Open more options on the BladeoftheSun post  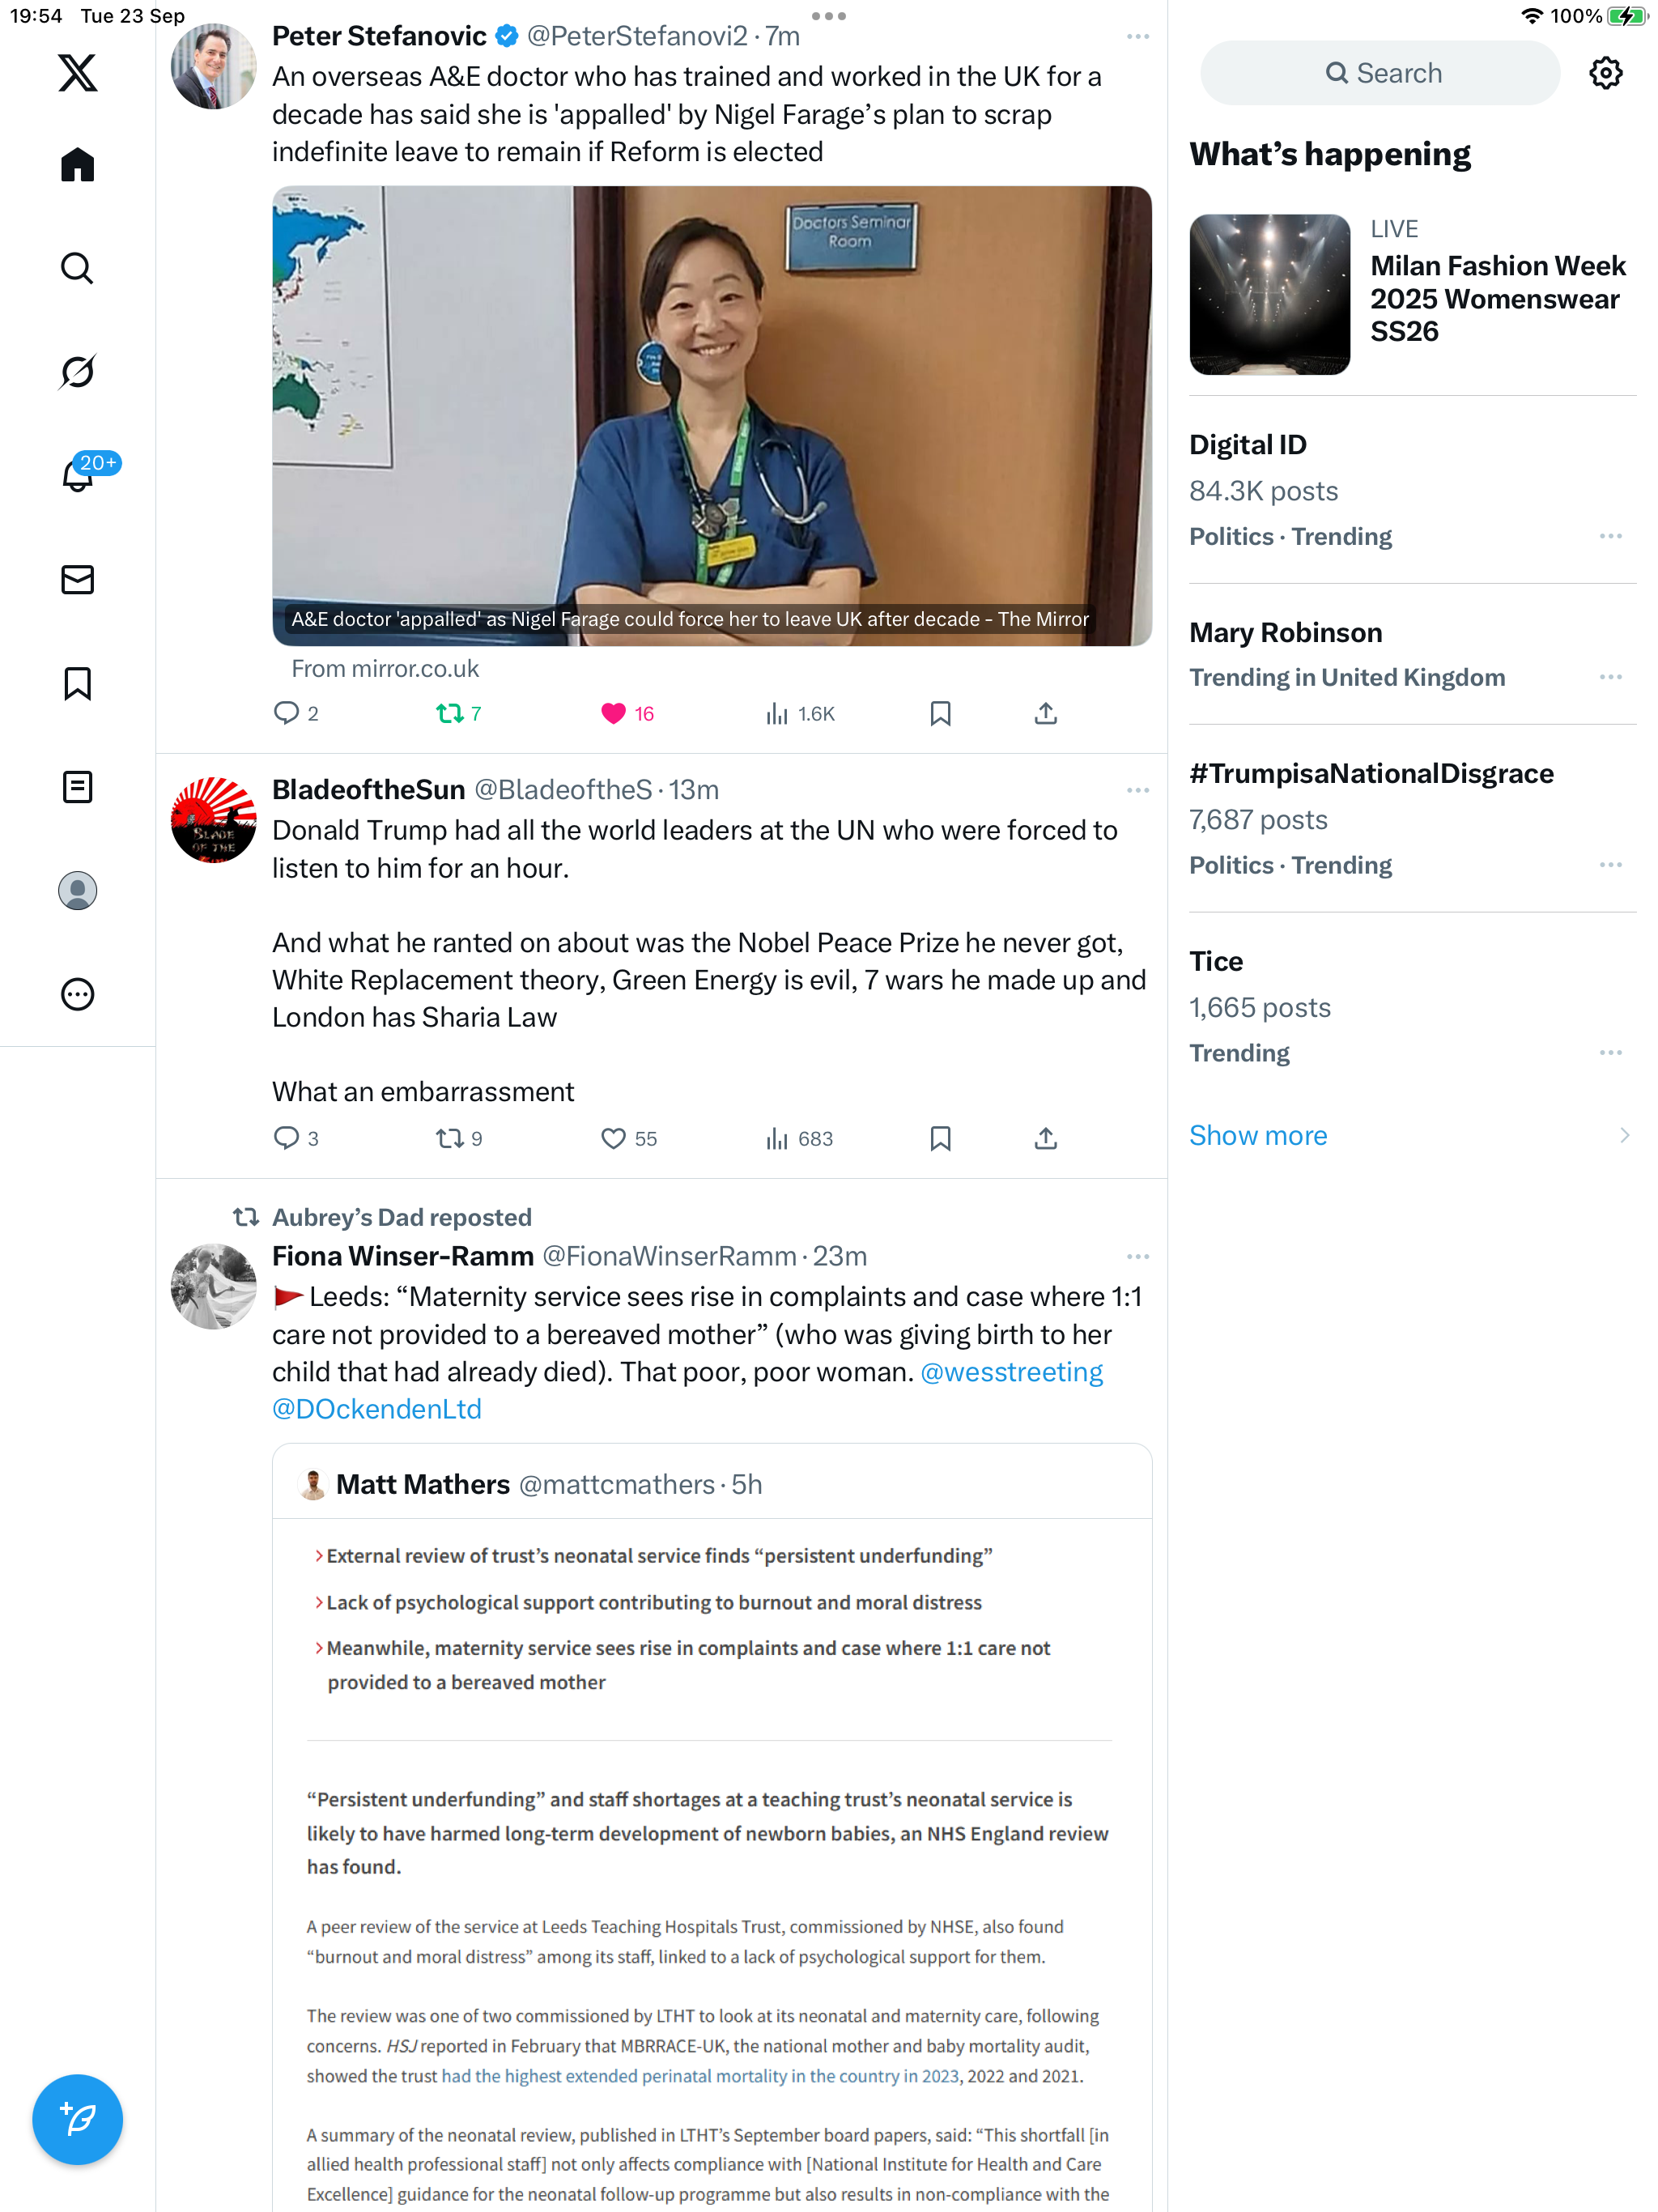coord(1137,790)
